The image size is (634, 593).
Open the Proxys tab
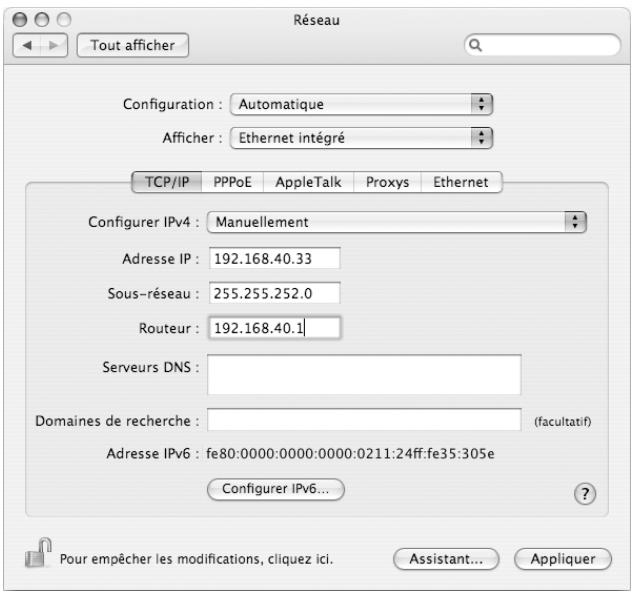387,182
